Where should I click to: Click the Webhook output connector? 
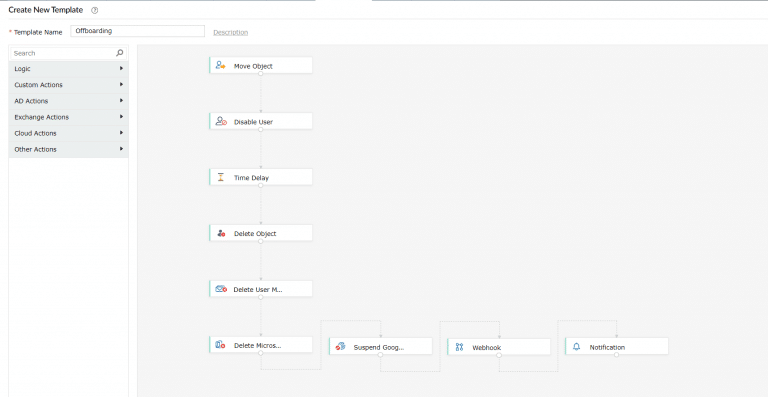point(499,355)
